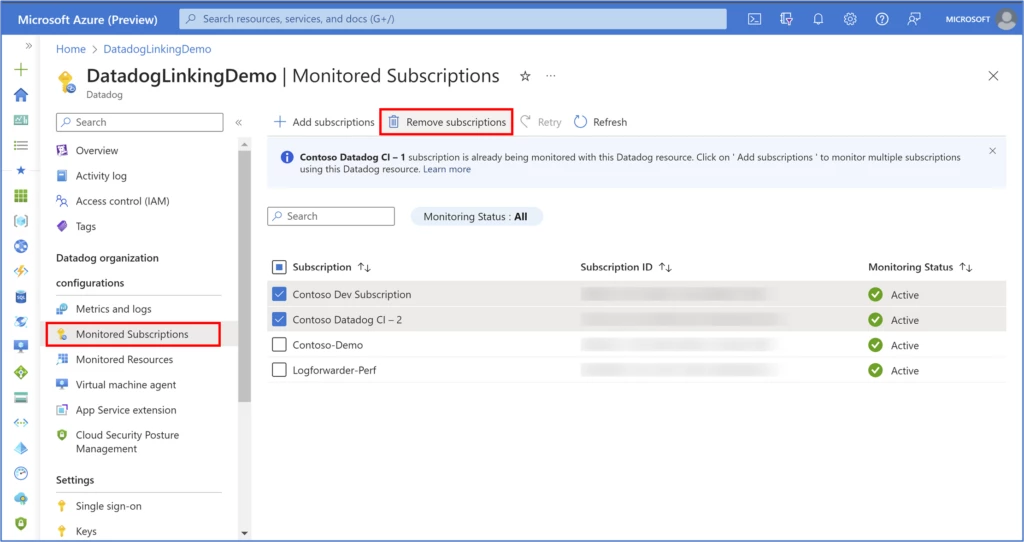Collapse the resource menu with double chevron
This screenshot has width=1024, height=542.
click(239, 122)
